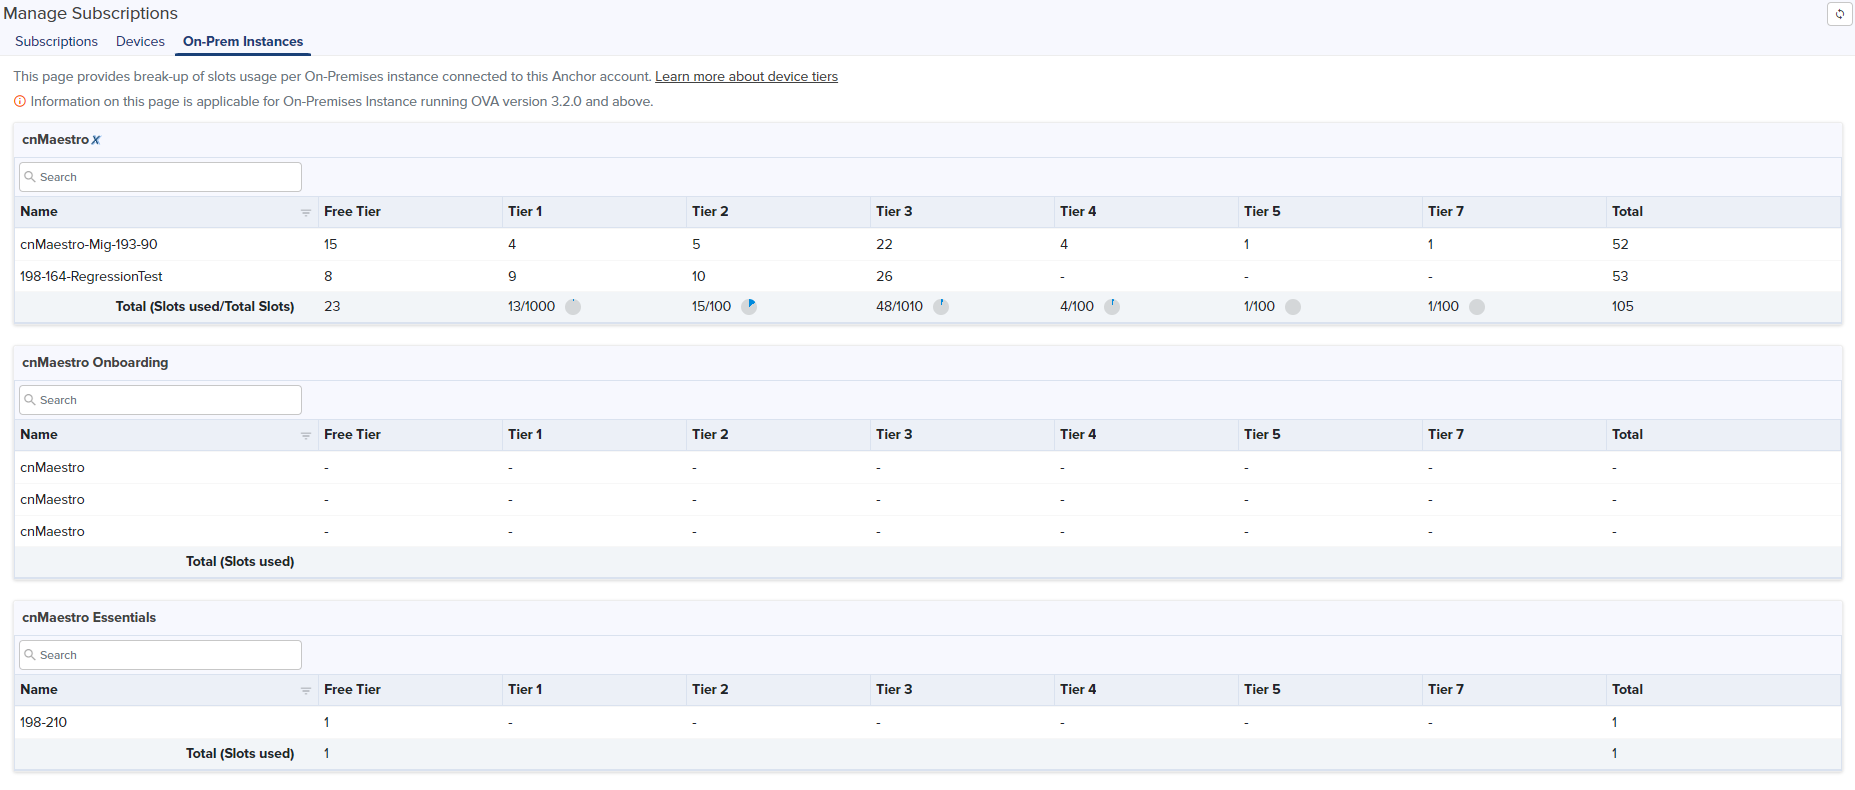Open Learn more about device tiers link
The width and height of the screenshot is (1855, 790).
(746, 76)
